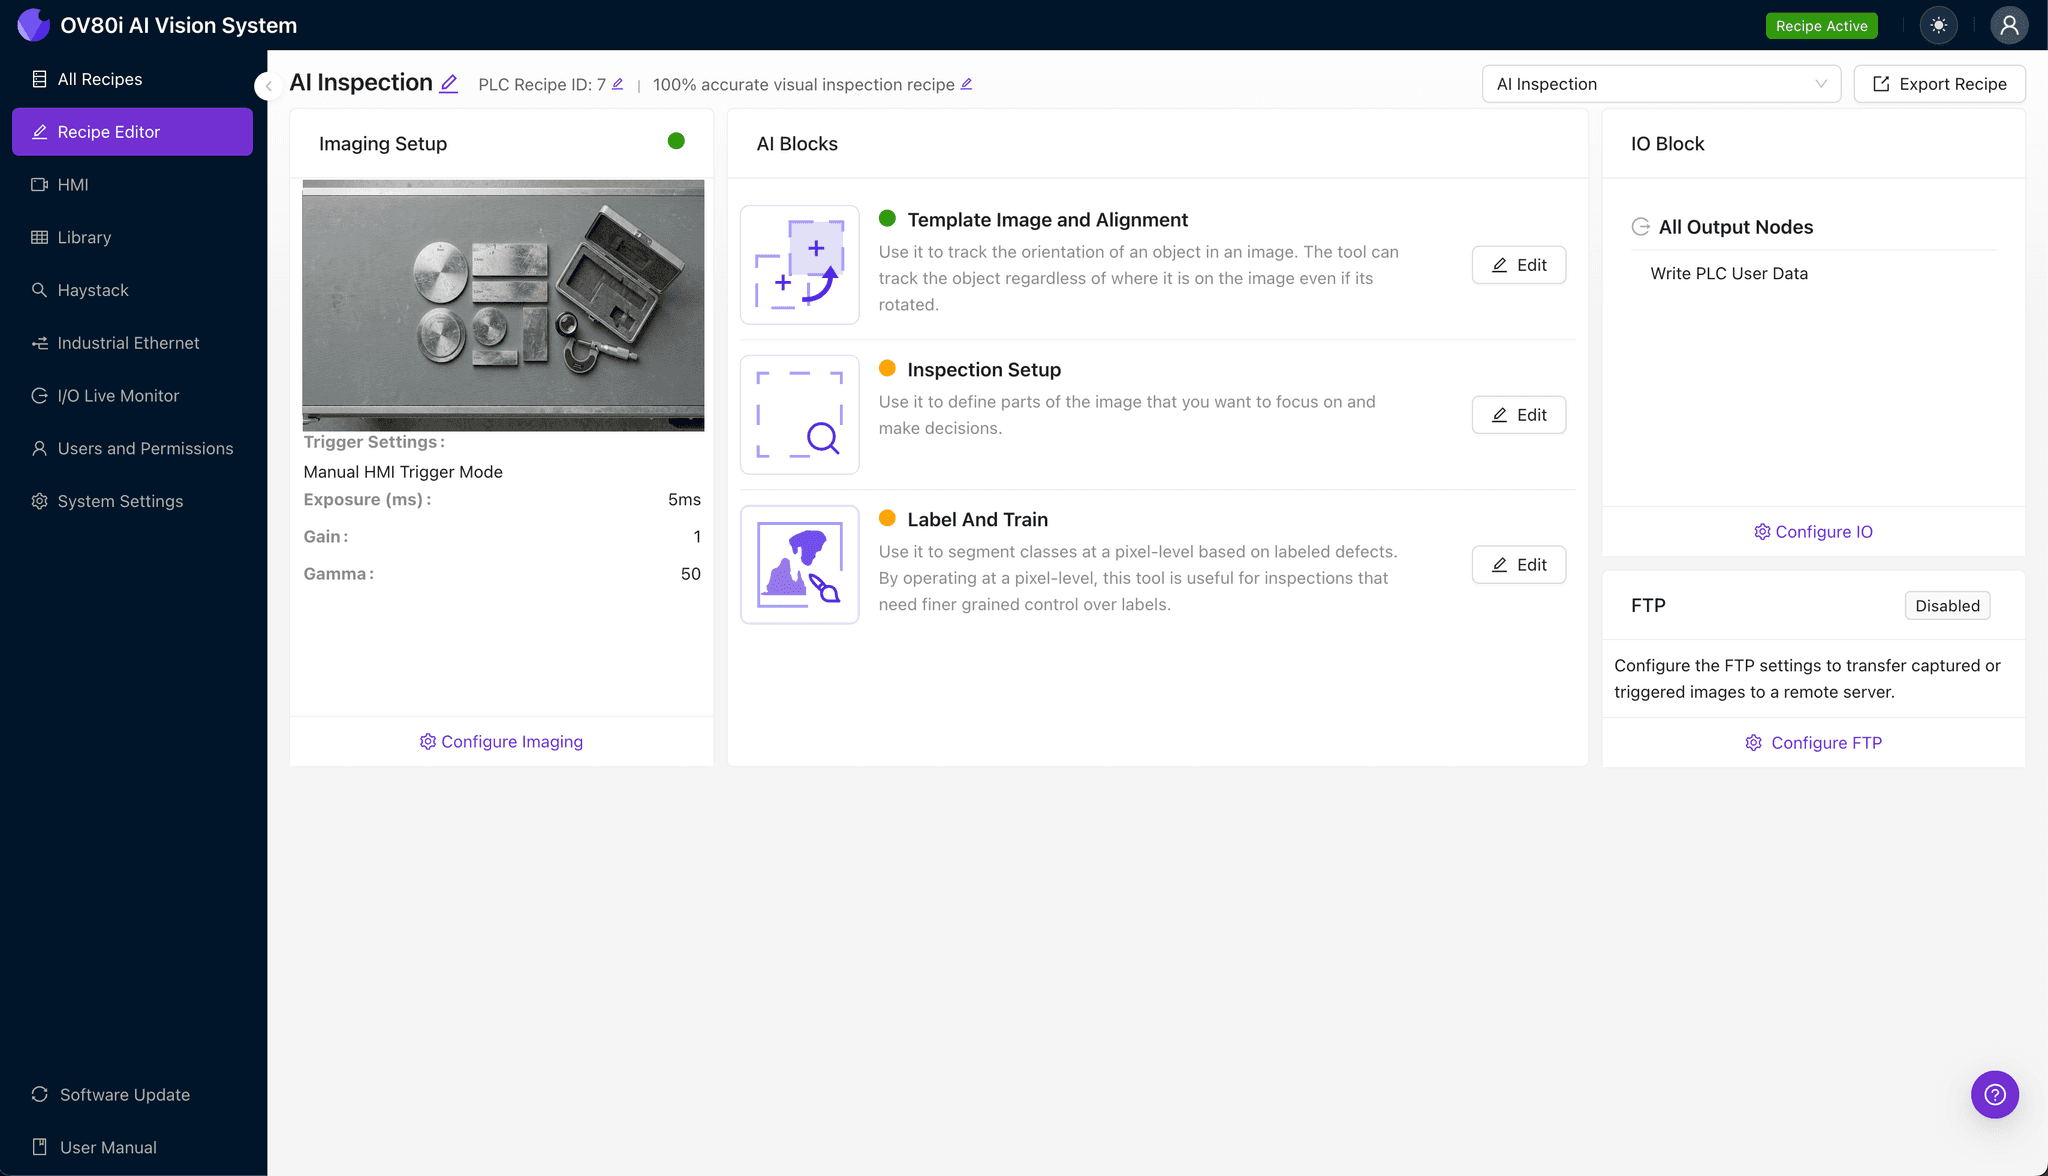Click orange status dot of Label And Train
The width and height of the screenshot is (2048, 1176).
coord(887,518)
